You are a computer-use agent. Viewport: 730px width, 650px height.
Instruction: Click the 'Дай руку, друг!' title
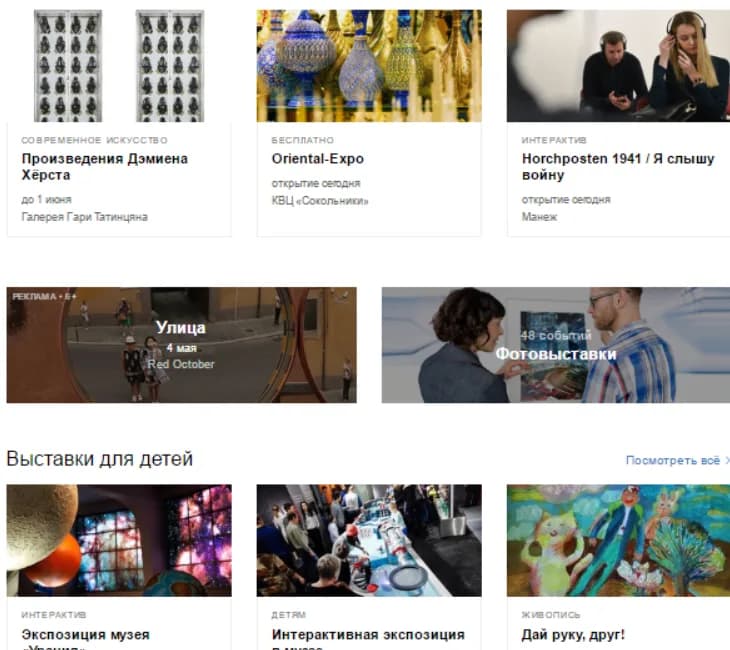573,635
